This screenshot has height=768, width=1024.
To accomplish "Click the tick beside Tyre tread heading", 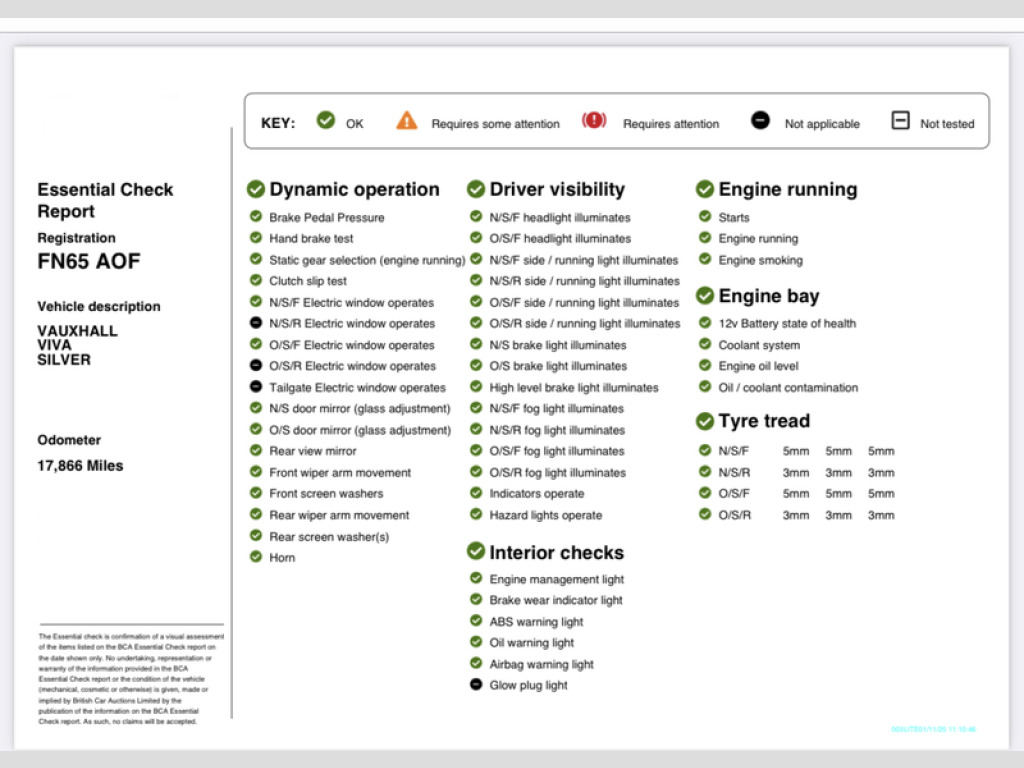I will click(x=705, y=421).
